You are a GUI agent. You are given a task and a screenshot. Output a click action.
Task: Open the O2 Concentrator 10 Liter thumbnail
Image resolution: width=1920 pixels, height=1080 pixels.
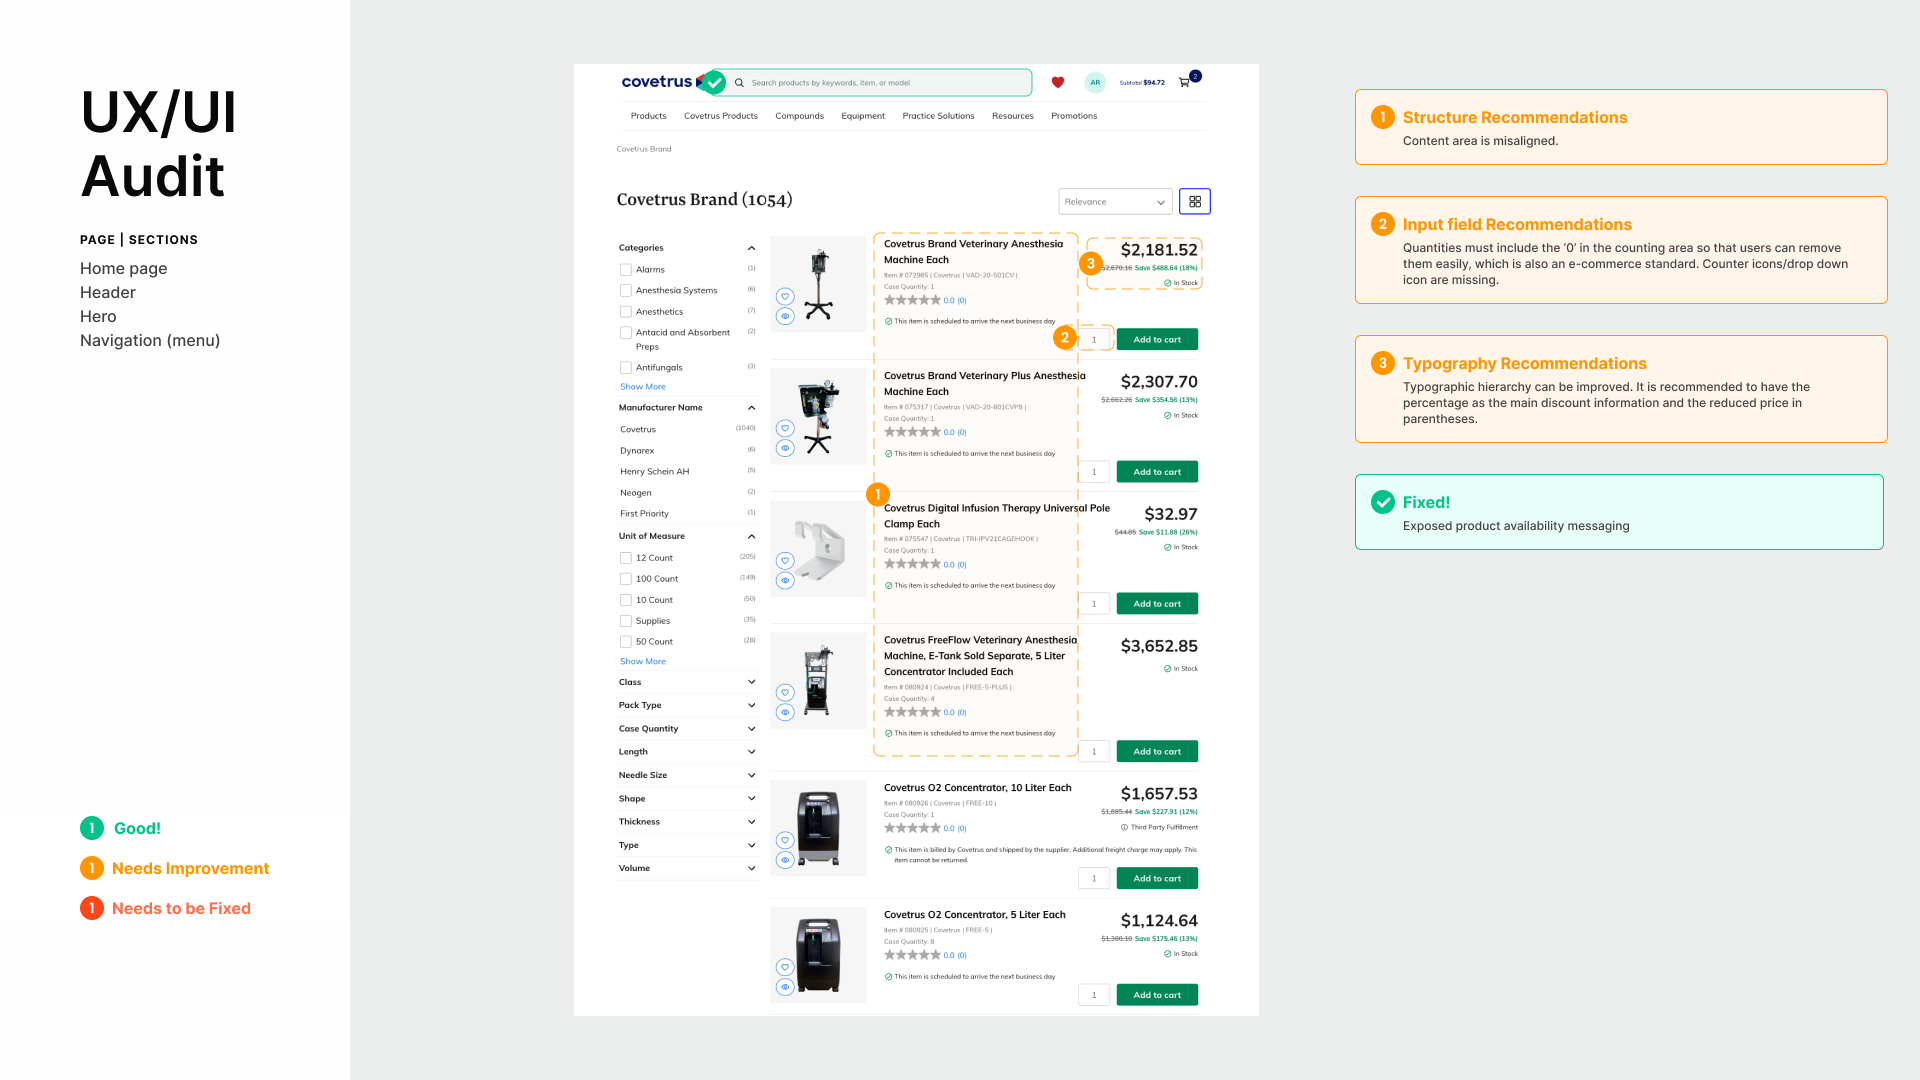pyautogui.click(x=818, y=829)
